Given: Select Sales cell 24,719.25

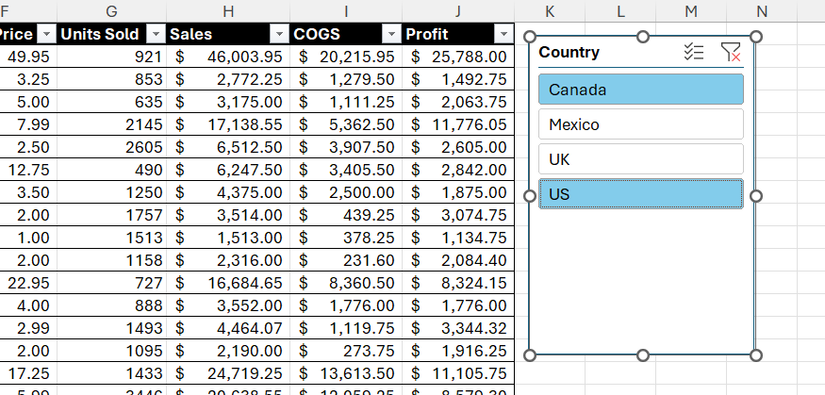Looking at the screenshot, I should (228, 373).
